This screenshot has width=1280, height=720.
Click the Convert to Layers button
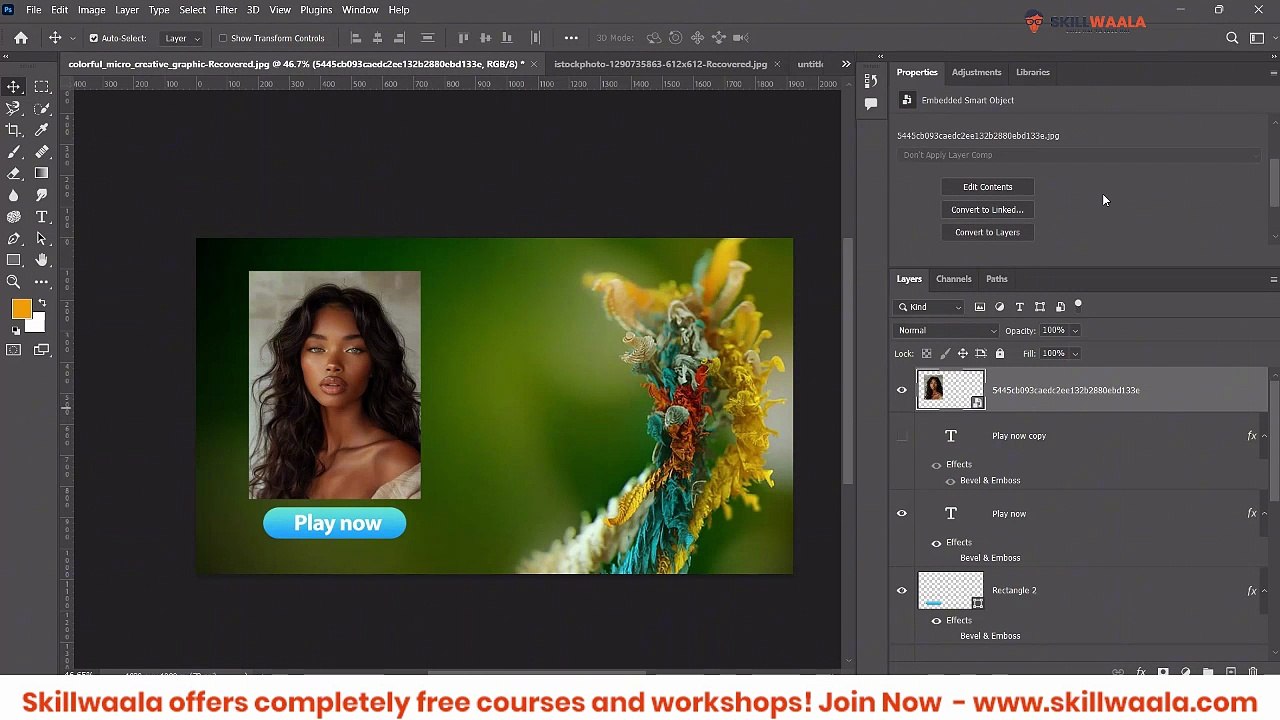tap(987, 232)
